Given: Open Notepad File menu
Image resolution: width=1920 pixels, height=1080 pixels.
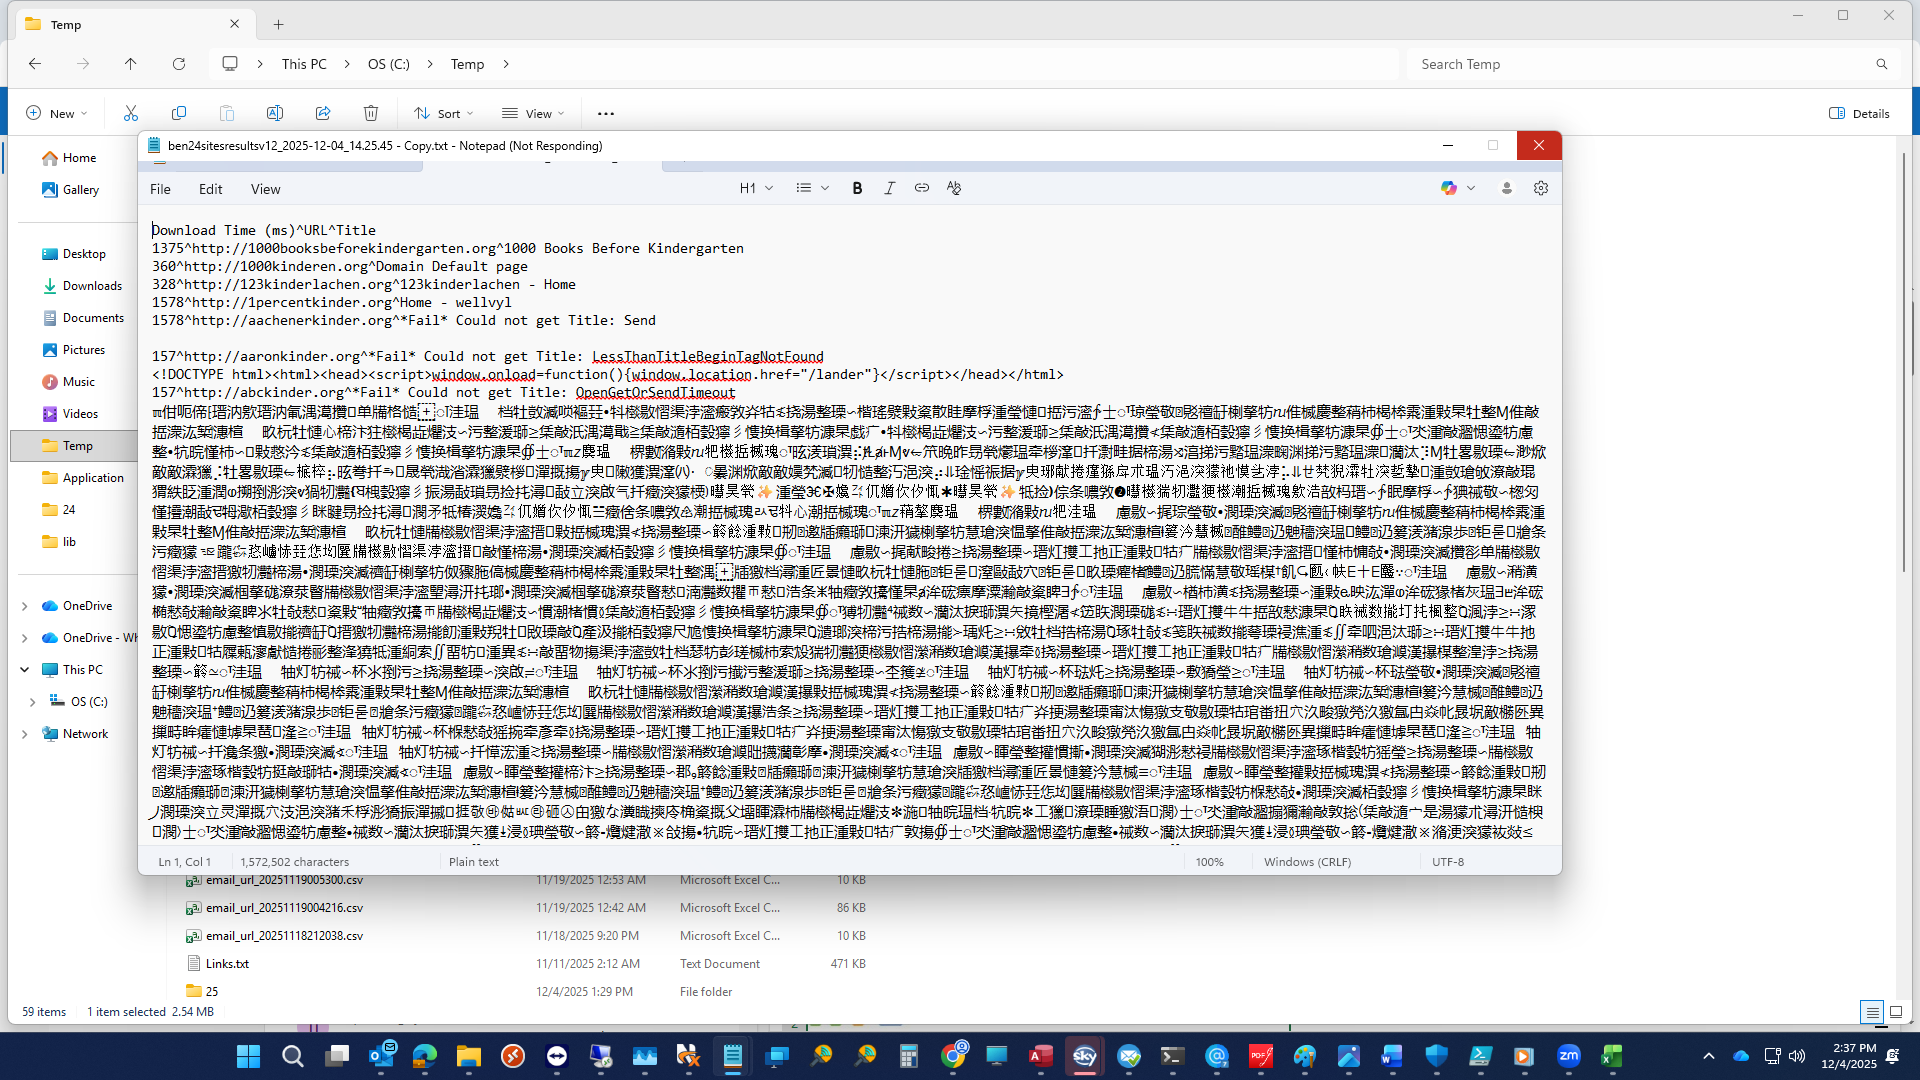Looking at the screenshot, I should 160,189.
